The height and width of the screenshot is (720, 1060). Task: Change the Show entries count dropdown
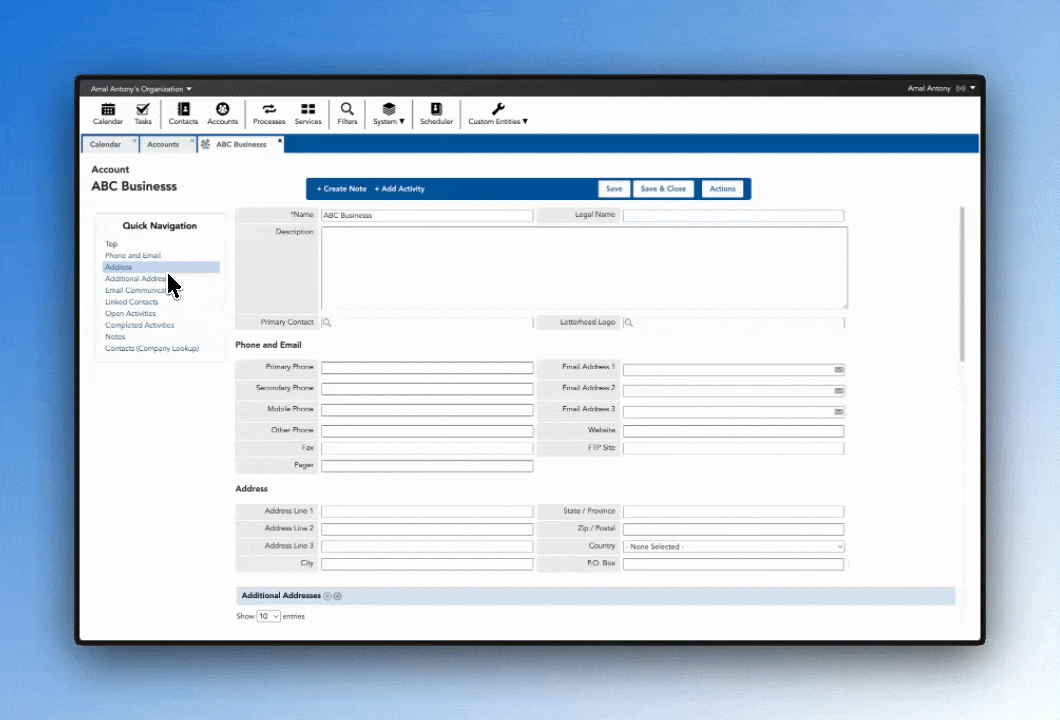(269, 617)
